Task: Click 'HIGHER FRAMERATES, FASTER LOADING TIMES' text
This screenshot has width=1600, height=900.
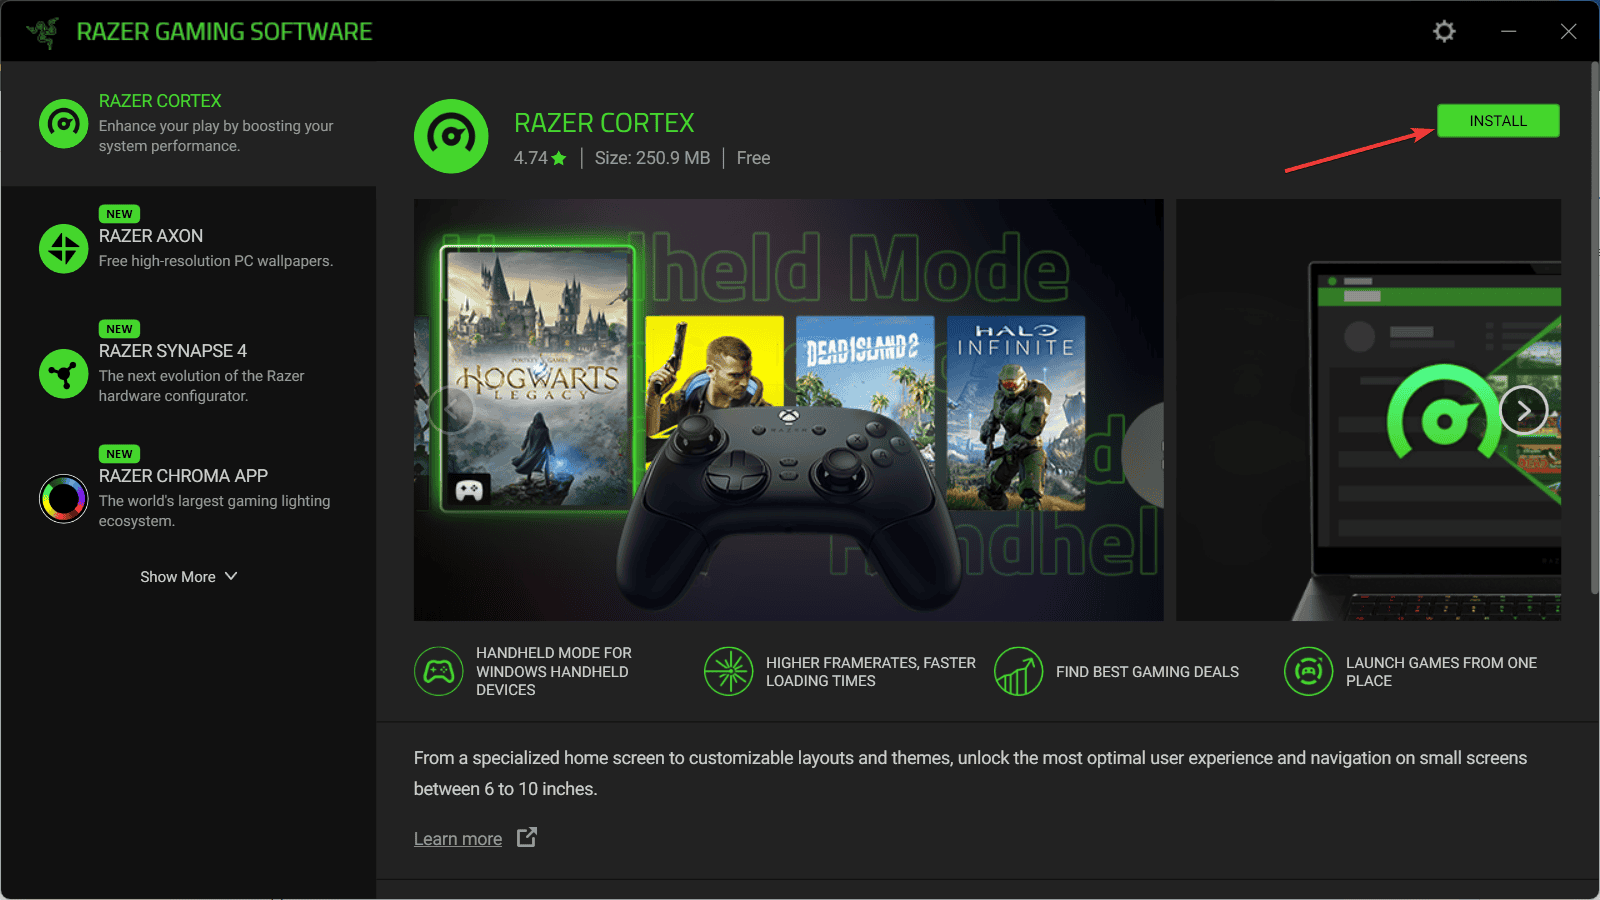Action: click(x=871, y=671)
